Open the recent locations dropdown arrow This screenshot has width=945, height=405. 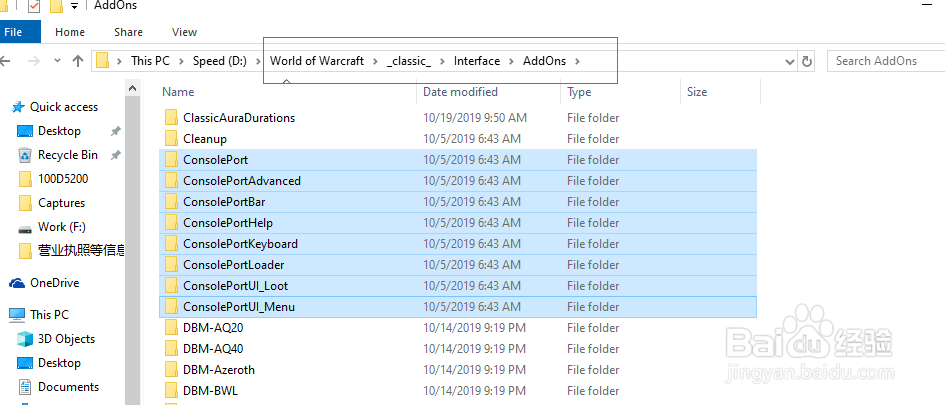(58, 61)
